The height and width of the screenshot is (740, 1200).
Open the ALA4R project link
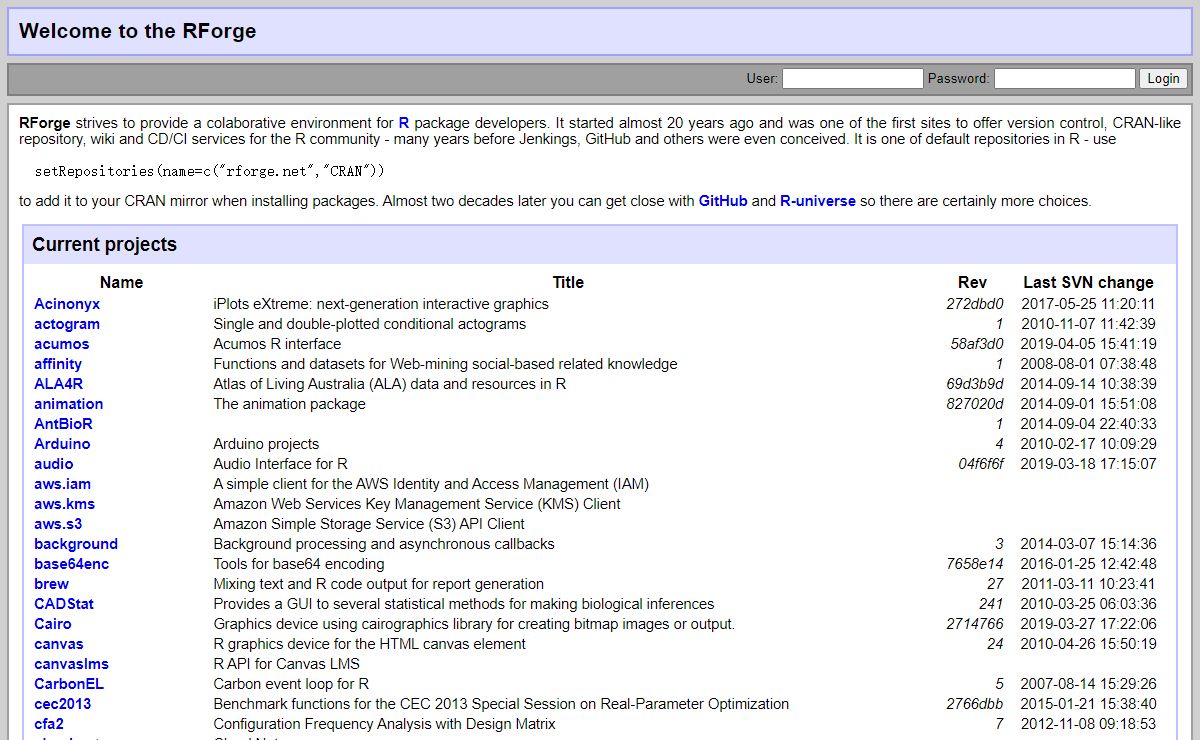58,384
